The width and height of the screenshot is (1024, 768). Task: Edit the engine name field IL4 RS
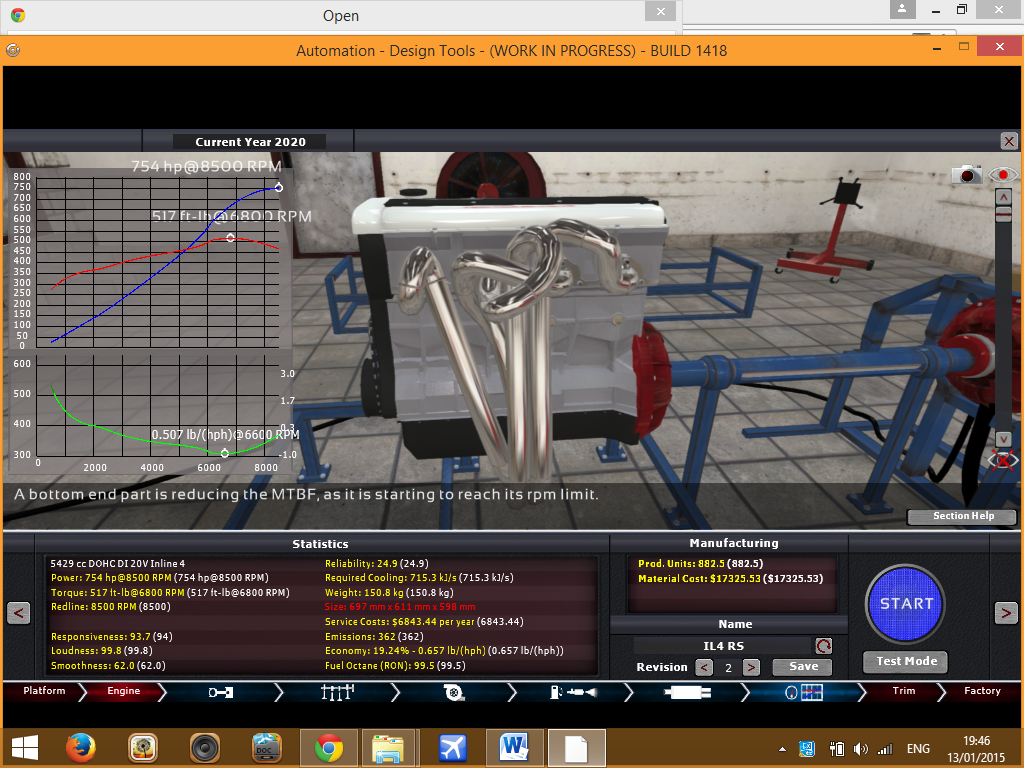pyautogui.click(x=723, y=646)
